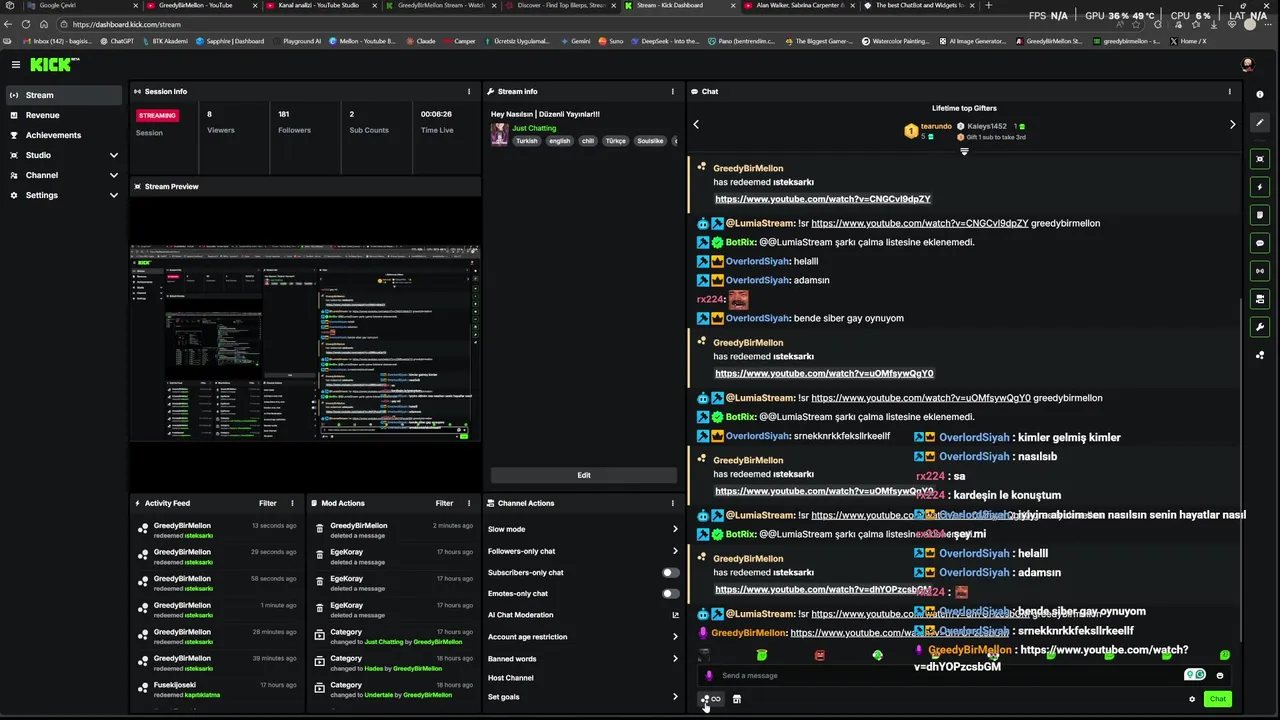
Task: Show next top gifters with right arrow
Action: click(x=1232, y=124)
